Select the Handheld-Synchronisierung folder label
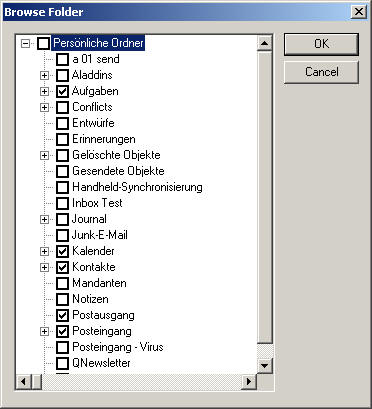 pyautogui.click(x=137, y=187)
